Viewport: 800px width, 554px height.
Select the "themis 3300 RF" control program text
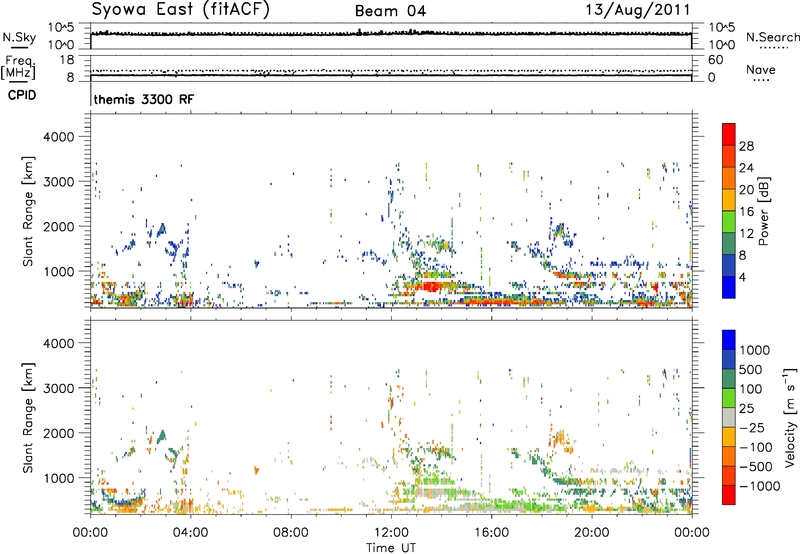point(144,99)
